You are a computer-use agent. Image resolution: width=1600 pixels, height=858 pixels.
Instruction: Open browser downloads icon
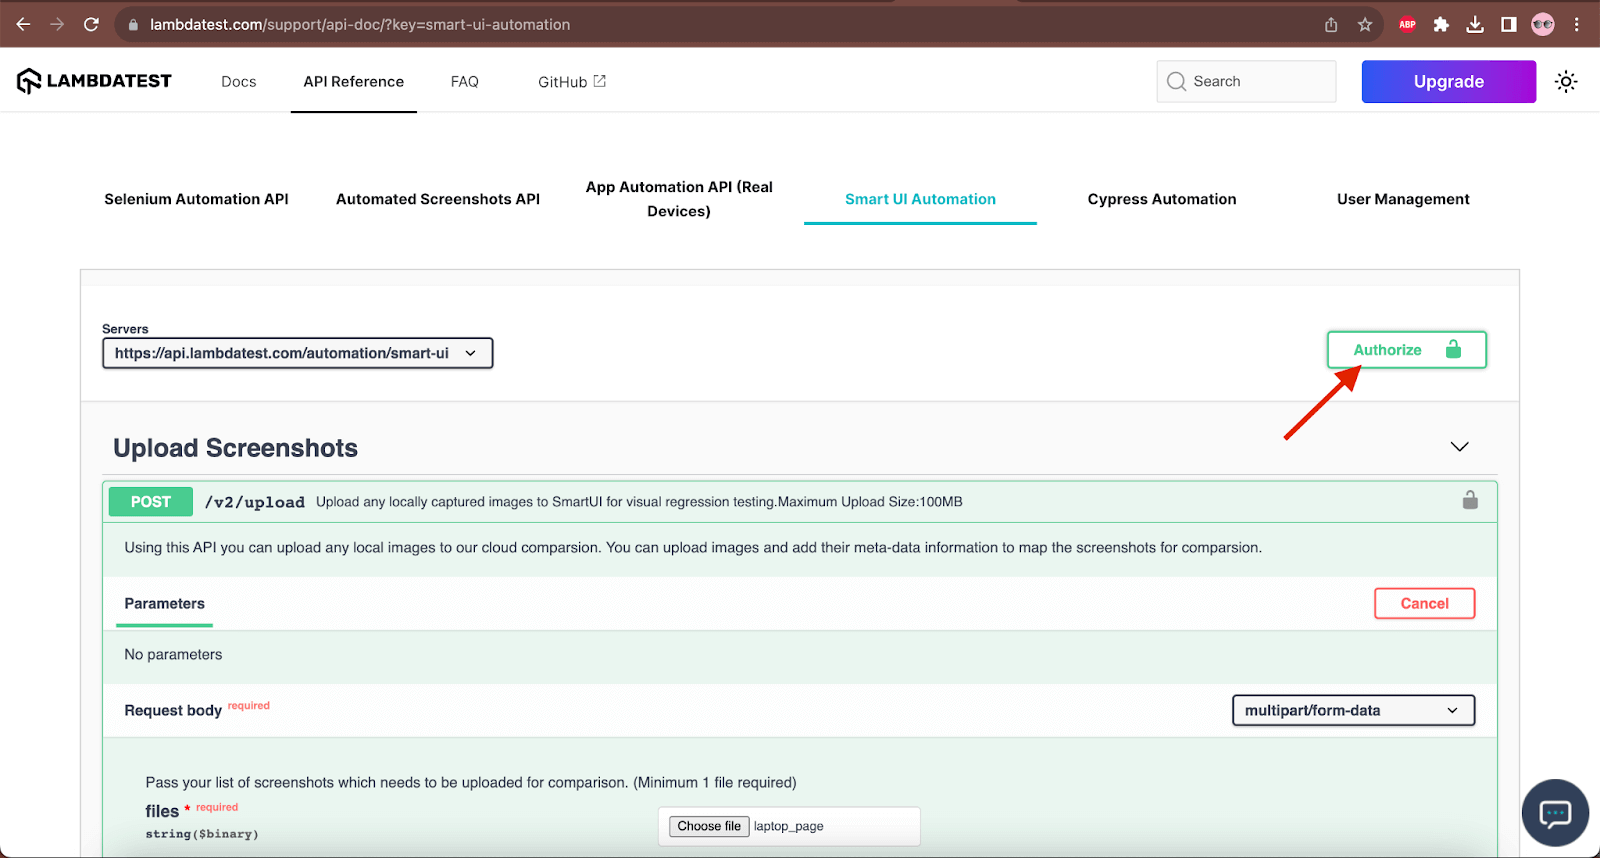pos(1475,25)
